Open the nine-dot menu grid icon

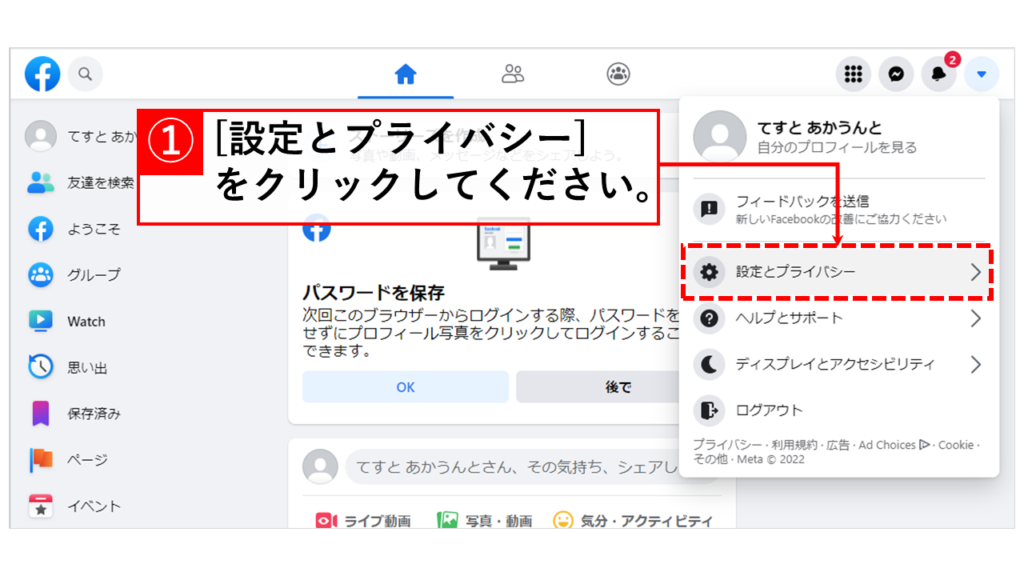(x=854, y=74)
